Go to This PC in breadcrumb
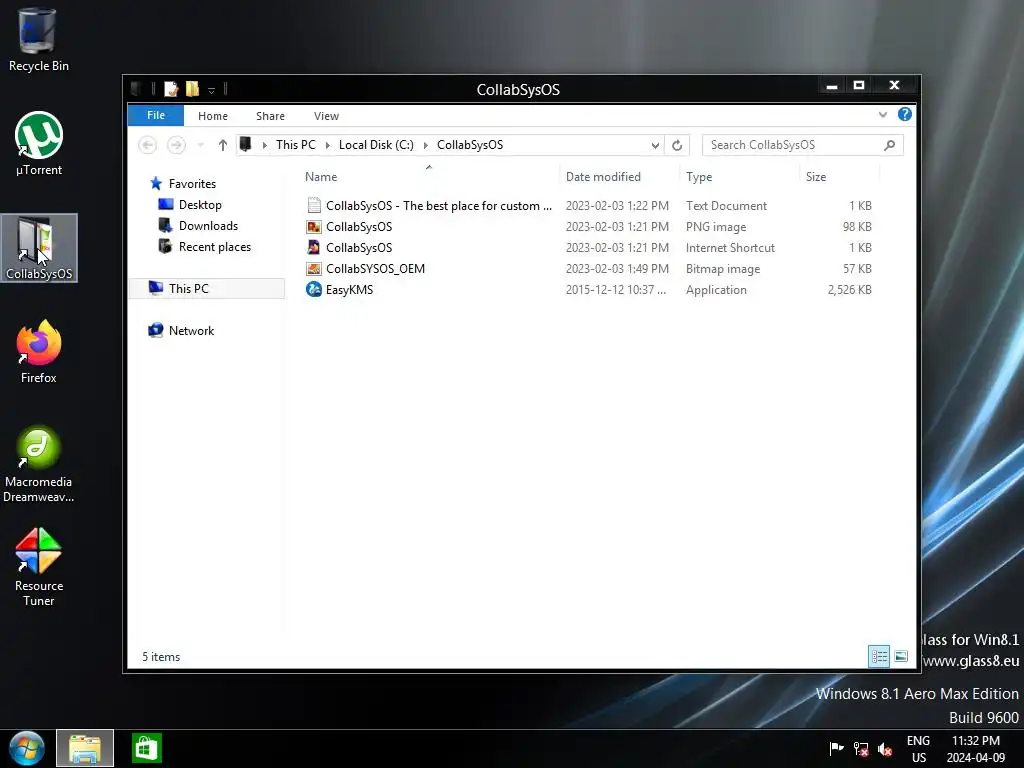 pyautogui.click(x=295, y=145)
